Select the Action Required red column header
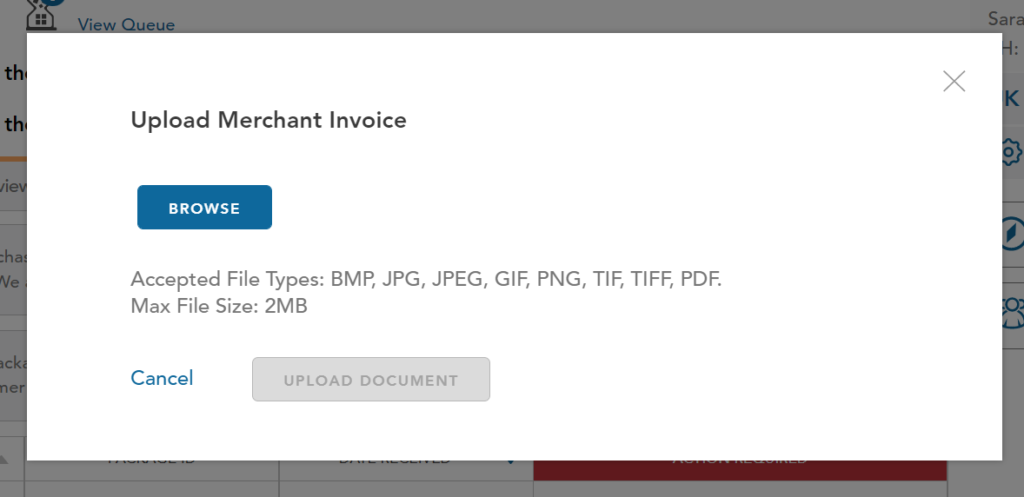Viewport: 1024px width, 497px height. (x=740, y=470)
